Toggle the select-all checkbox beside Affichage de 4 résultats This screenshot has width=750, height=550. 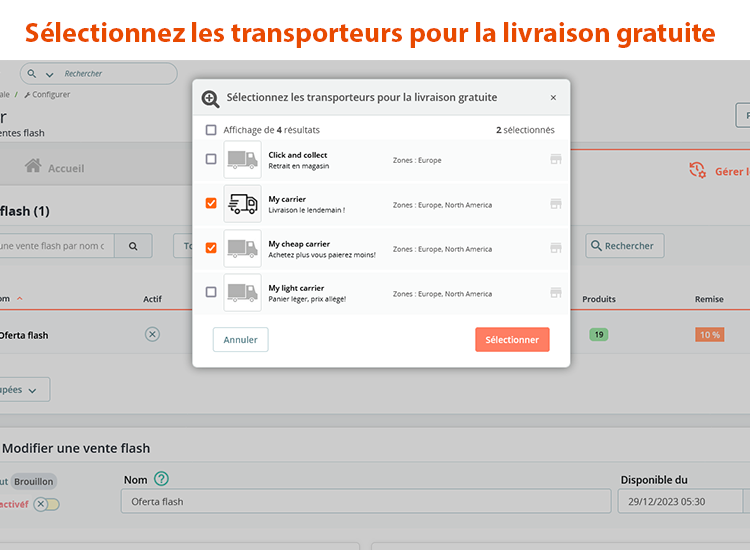pyautogui.click(x=211, y=130)
